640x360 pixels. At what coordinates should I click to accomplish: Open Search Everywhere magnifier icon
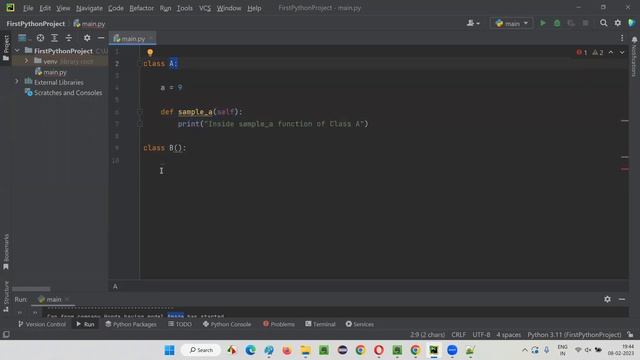pyautogui.click(x=603, y=23)
